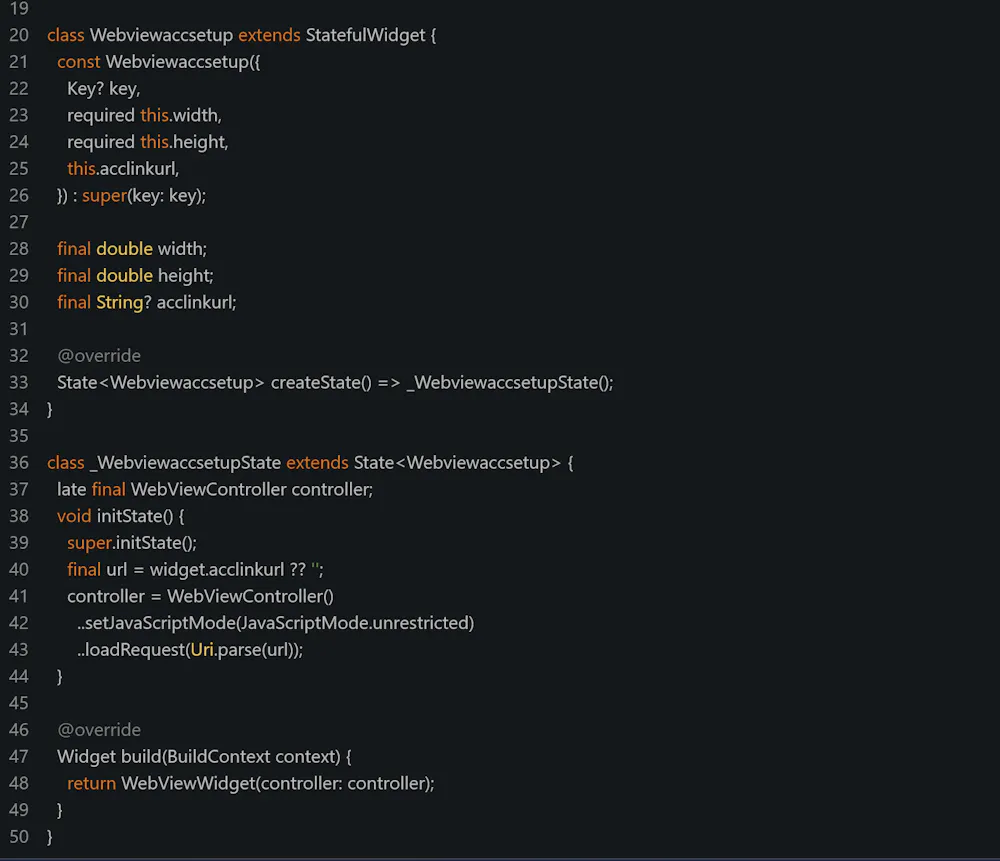The width and height of the screenshot is (1000, 861).
Task: Click "@override" annotation on line 32
Action: click(x=99, y=356)
